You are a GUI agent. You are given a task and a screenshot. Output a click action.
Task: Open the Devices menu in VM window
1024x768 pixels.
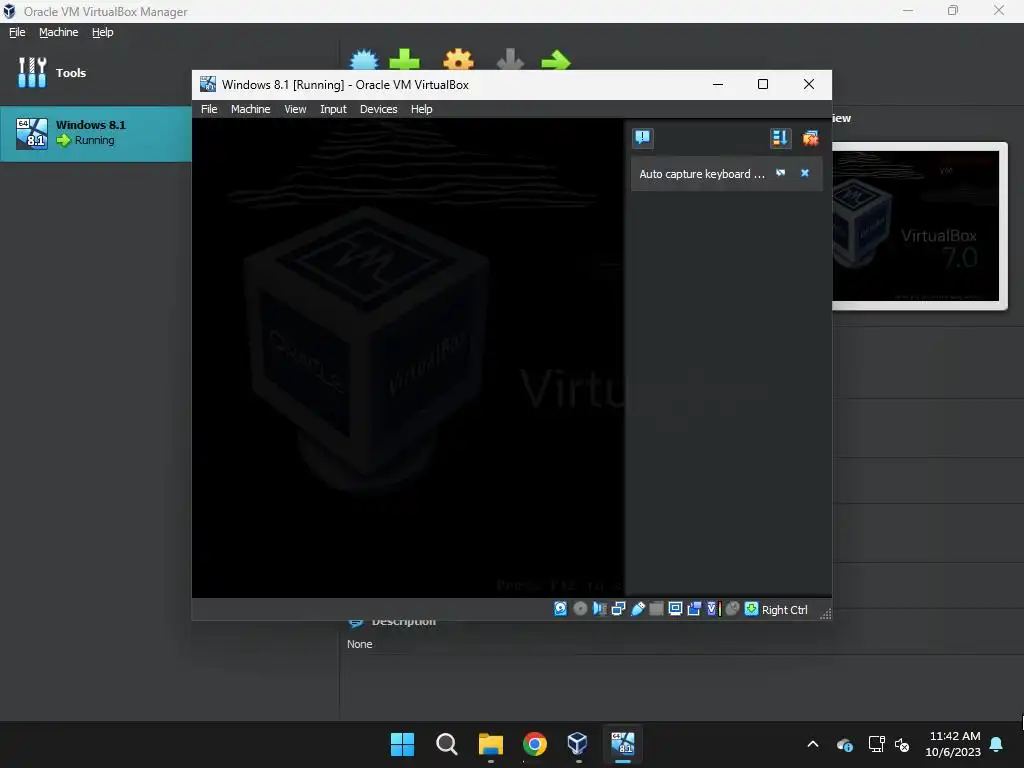click(x=378, y=109)
